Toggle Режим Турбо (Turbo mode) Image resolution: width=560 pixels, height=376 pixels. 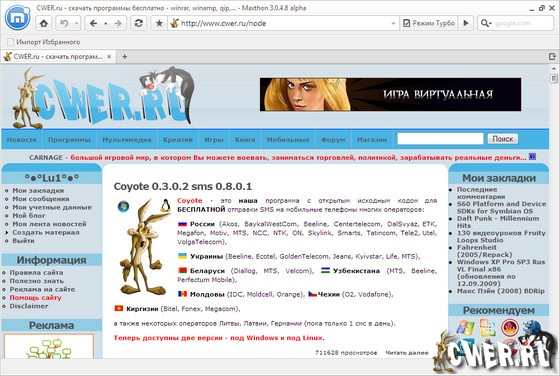point(429,23)
